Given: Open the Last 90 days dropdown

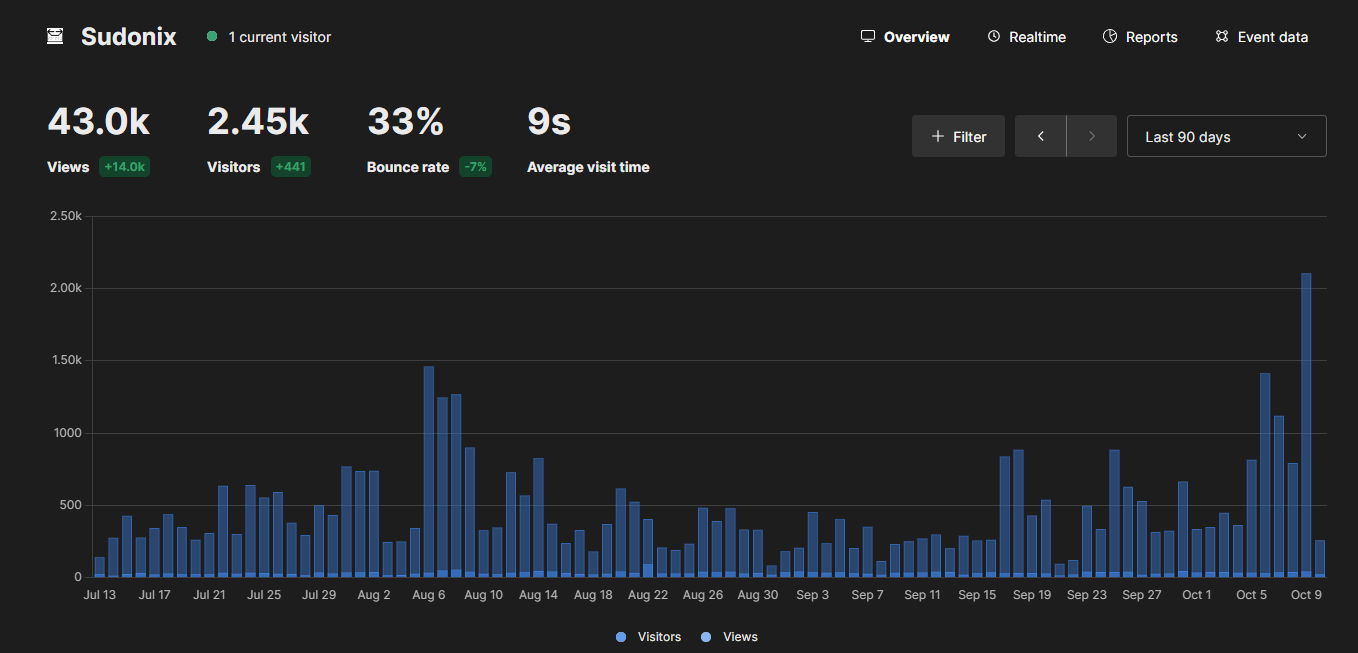Looking at the screenshot, I should [x=1226, y=137].
